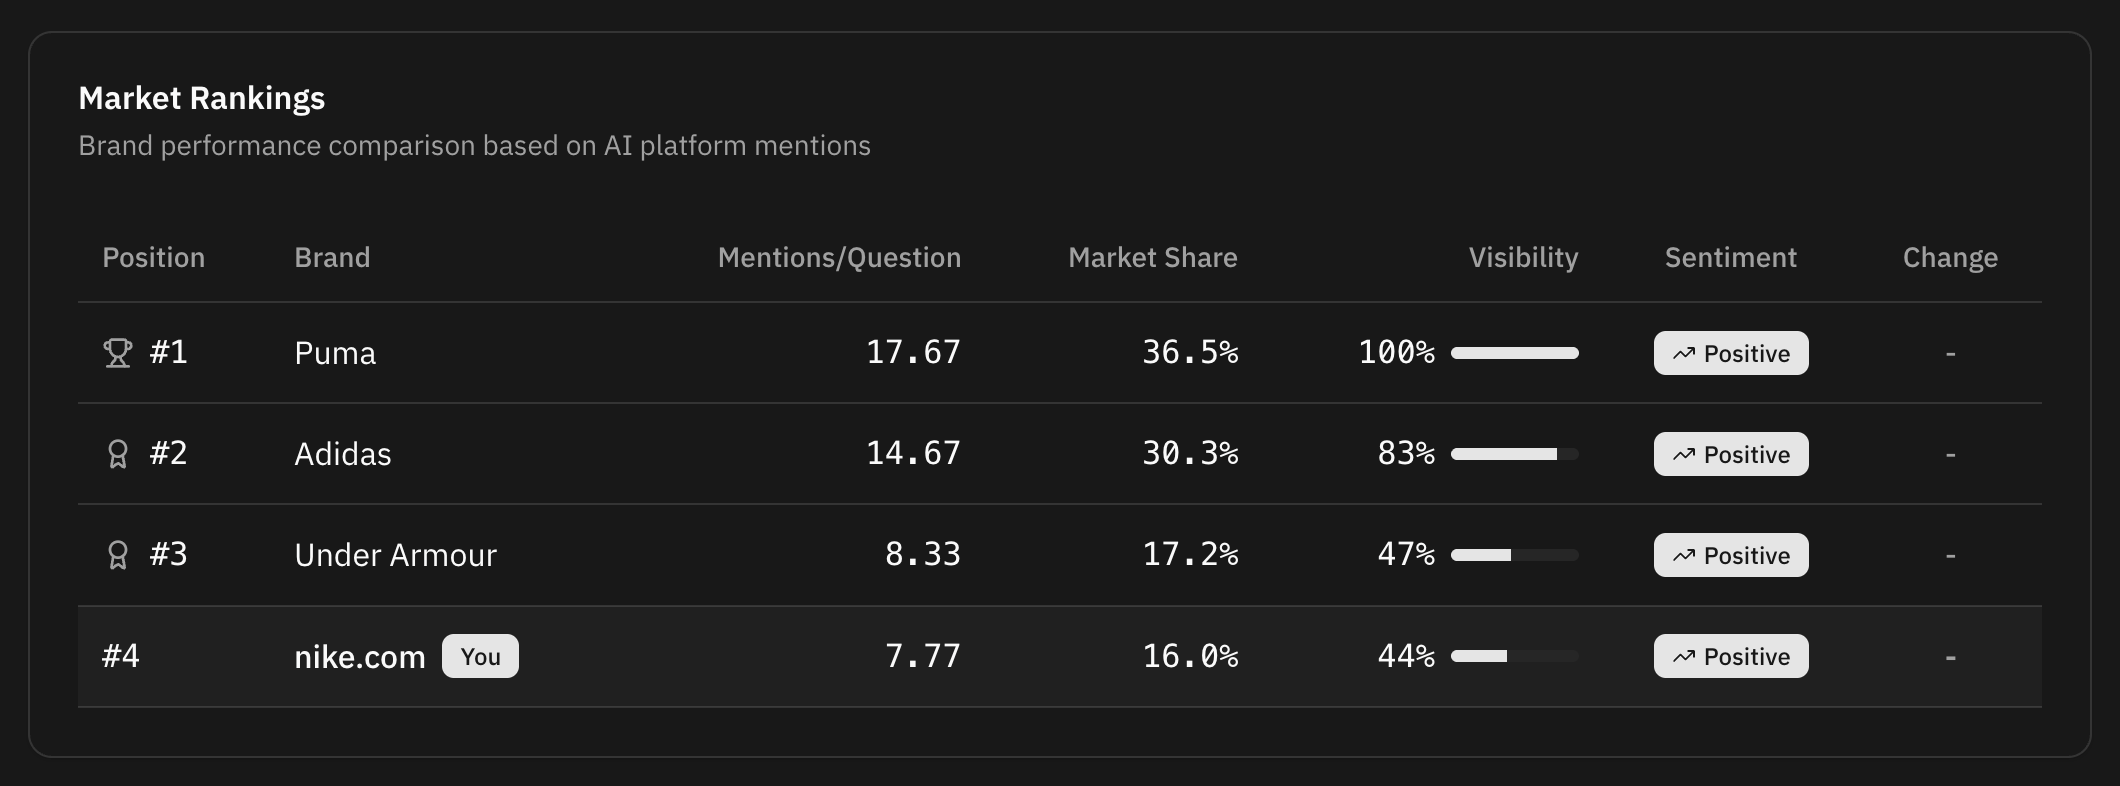Click the trophy icon beside rank #1
This screenshot has width=2120, height=786.
(118, 353)
